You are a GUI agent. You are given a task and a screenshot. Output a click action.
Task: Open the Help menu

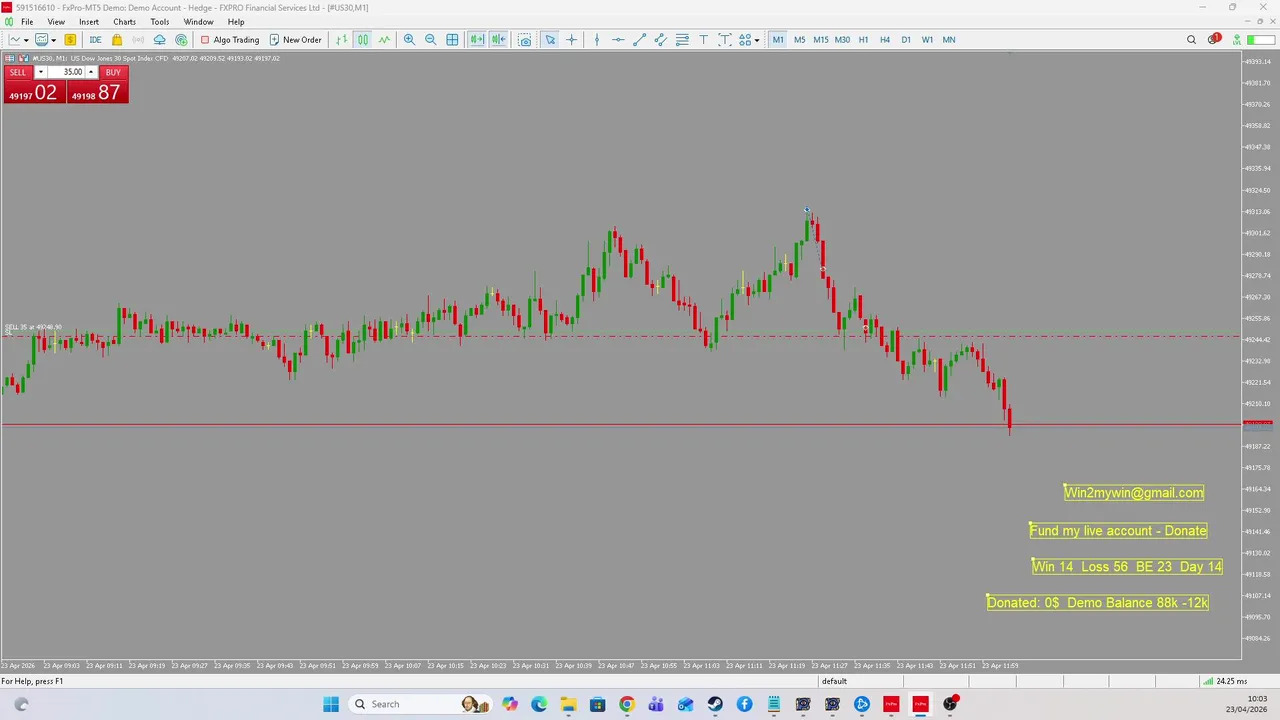pos(236,22)
